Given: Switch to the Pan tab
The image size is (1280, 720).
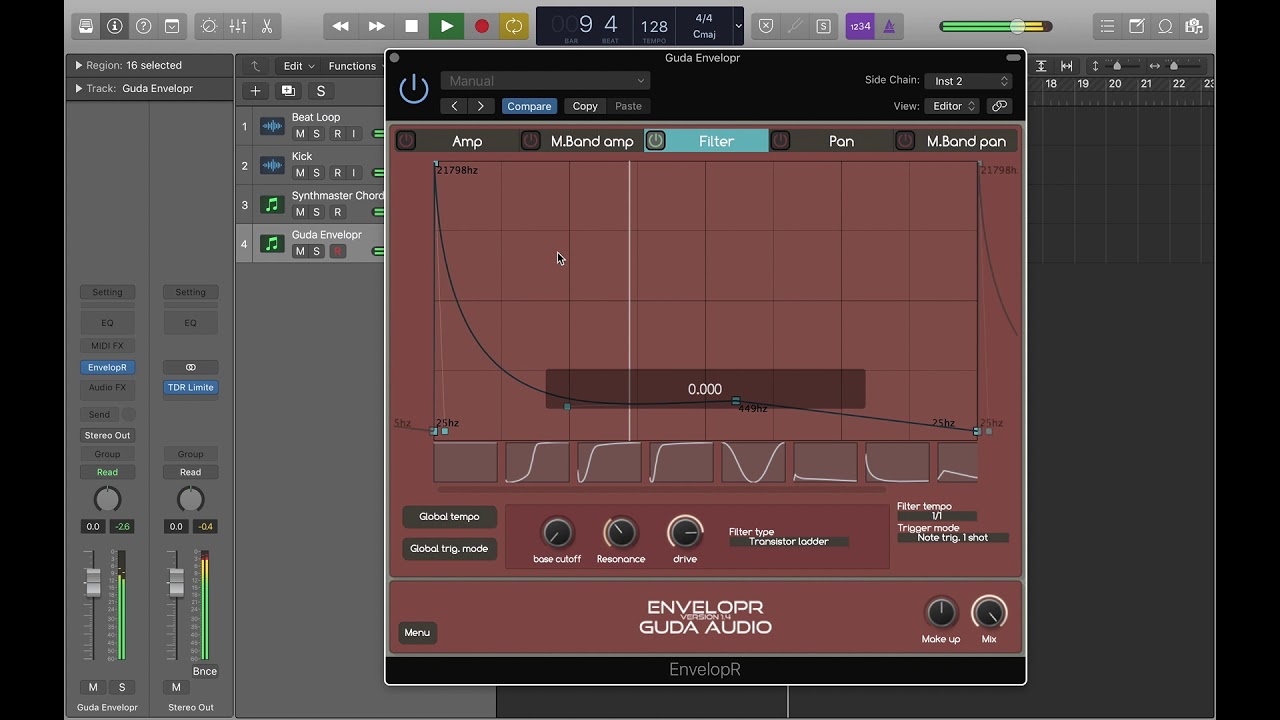Looking at the screenshot, I should pyautogui.click(x=842, y=141).
